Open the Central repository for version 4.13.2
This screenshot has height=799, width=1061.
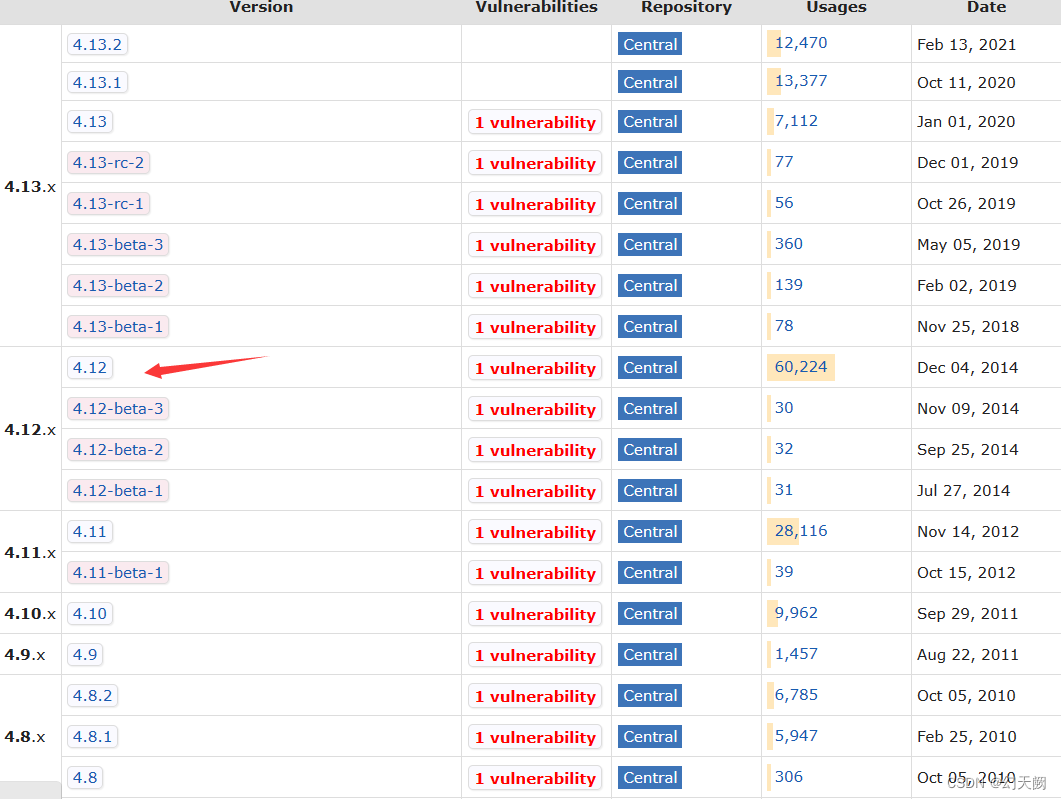(x=649, y=44)
